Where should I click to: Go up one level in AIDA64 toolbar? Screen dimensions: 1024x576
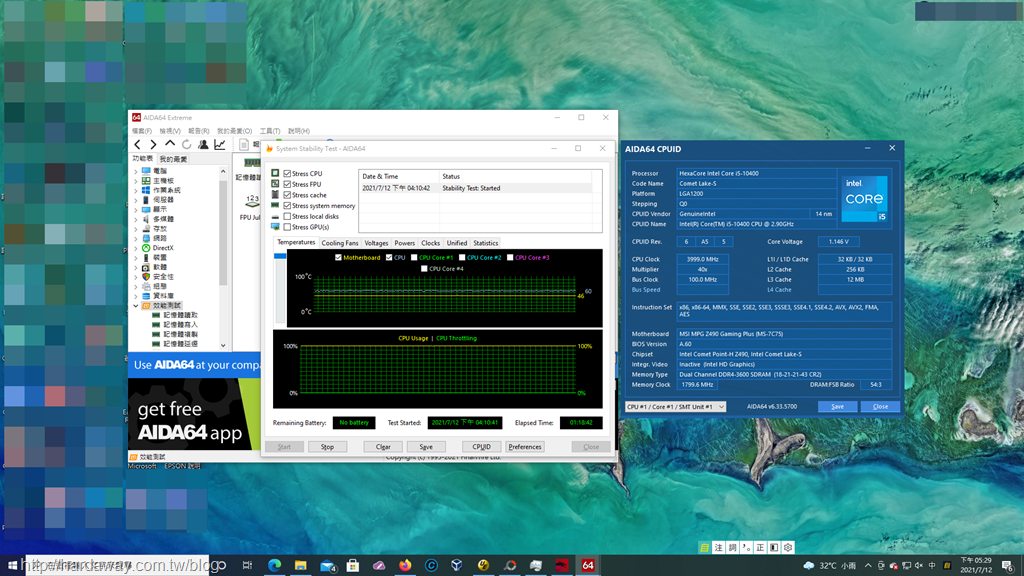[x=170, y=144]
